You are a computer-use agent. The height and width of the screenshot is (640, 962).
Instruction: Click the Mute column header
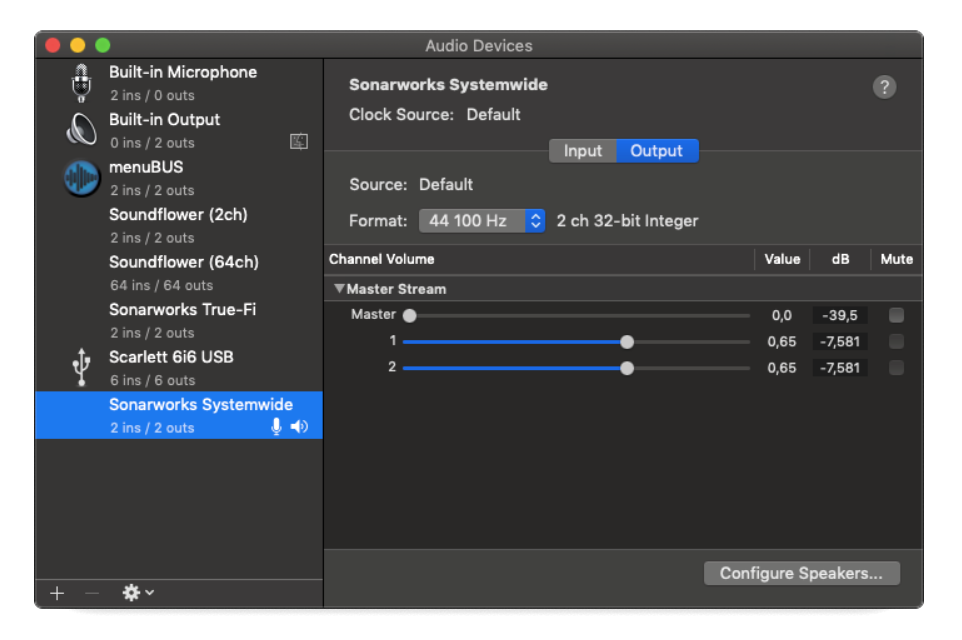[896, 260]
